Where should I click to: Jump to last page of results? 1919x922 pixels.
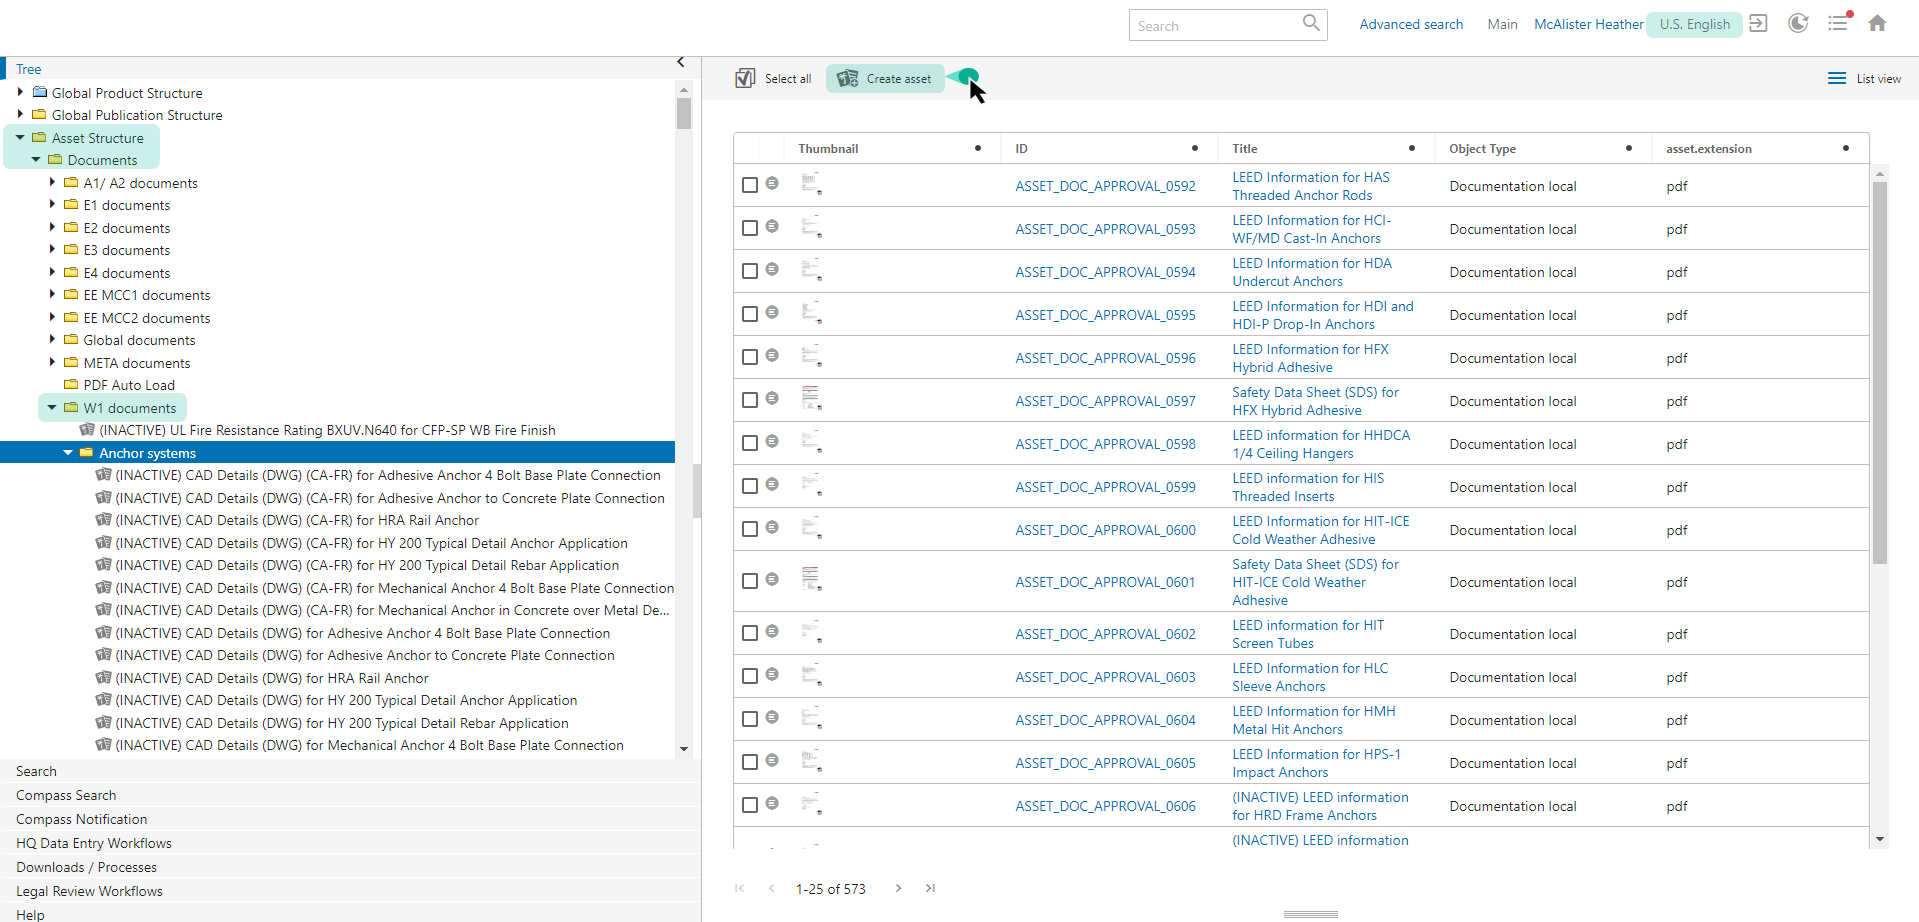point(930,888)
